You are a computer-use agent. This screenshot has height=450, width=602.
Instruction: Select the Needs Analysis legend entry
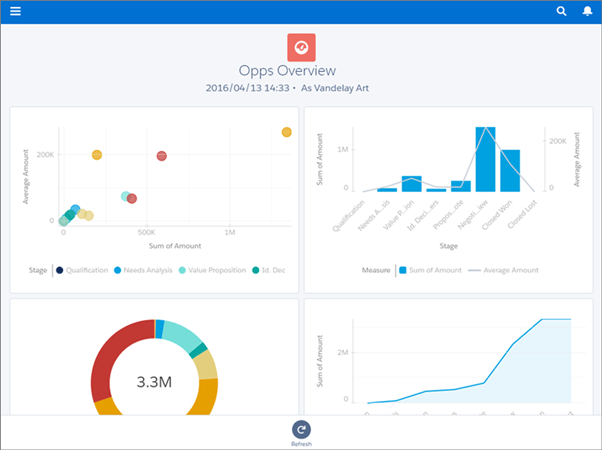tap(143, 270)
